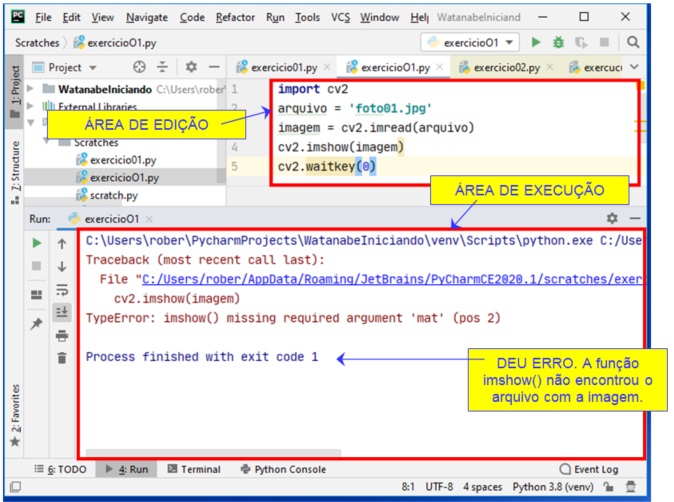
Task: Open Search Everywhere magnifier icon
Action: (633, 43)
